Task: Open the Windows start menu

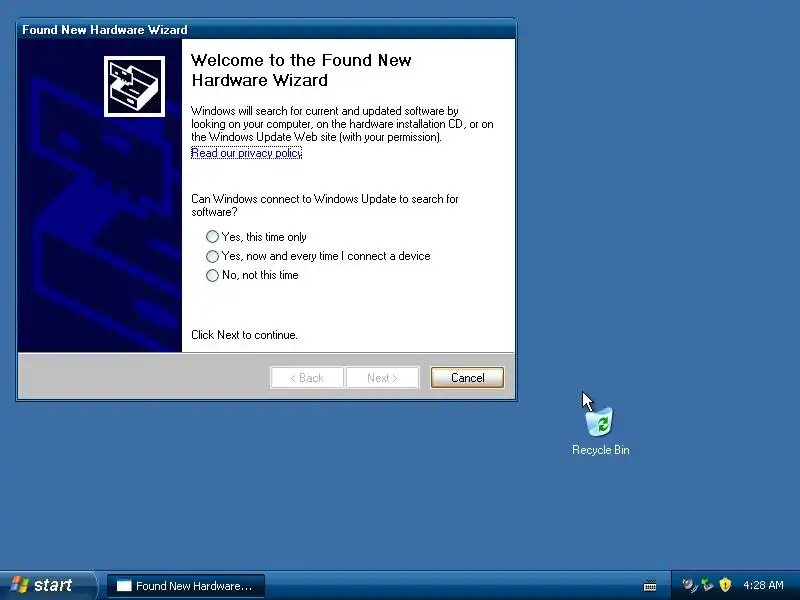Action: 47,585
